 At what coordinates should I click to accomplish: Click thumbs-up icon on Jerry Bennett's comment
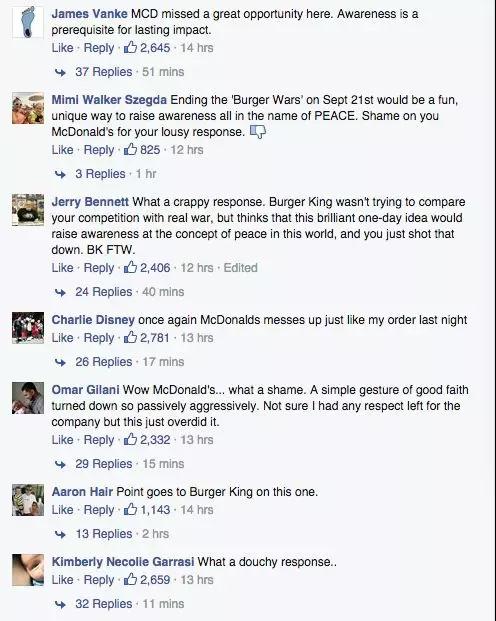pos(130,267)
